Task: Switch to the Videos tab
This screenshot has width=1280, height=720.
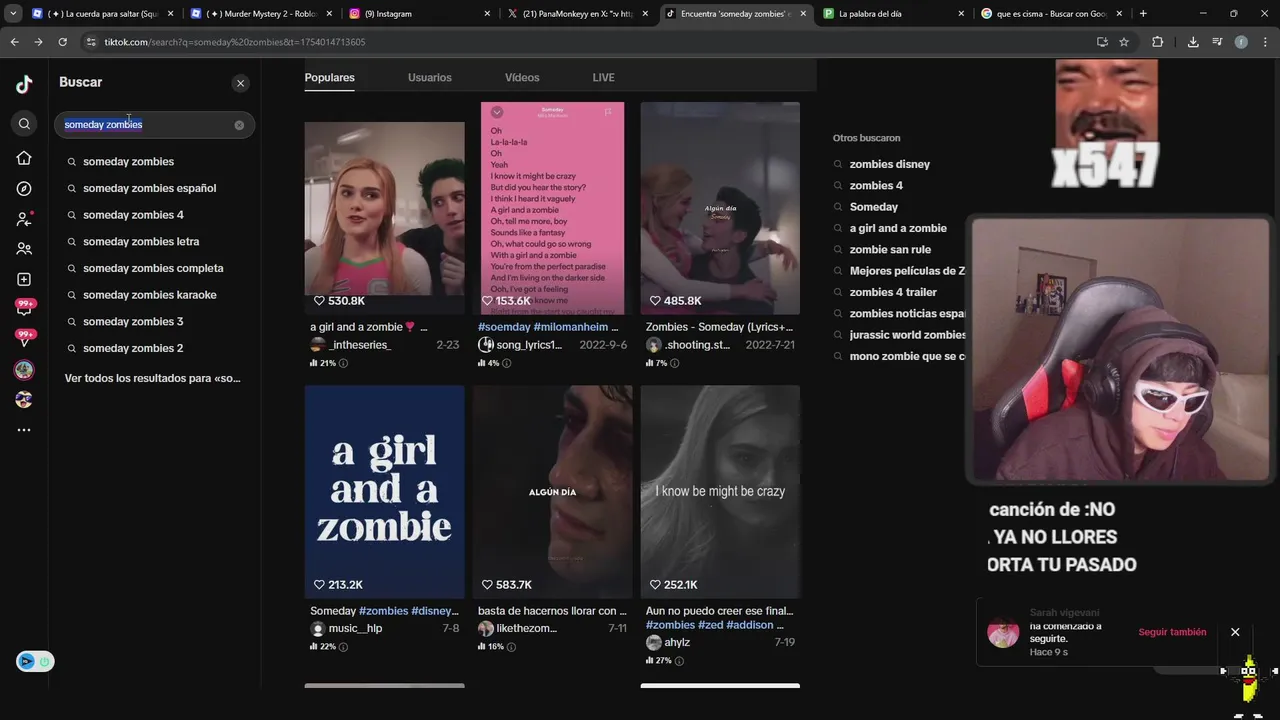Action: pyautogui.click(x=522, y=78)
